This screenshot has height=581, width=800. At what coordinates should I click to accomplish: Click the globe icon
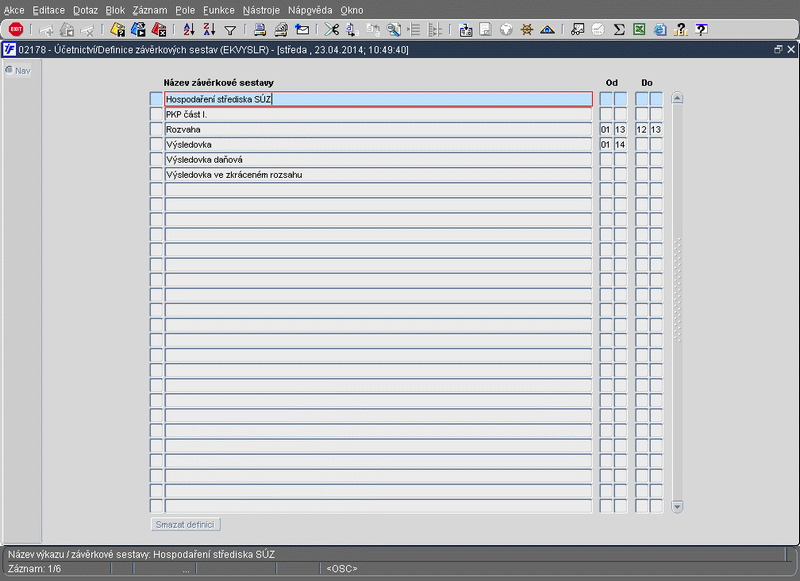tap(506, 30)
